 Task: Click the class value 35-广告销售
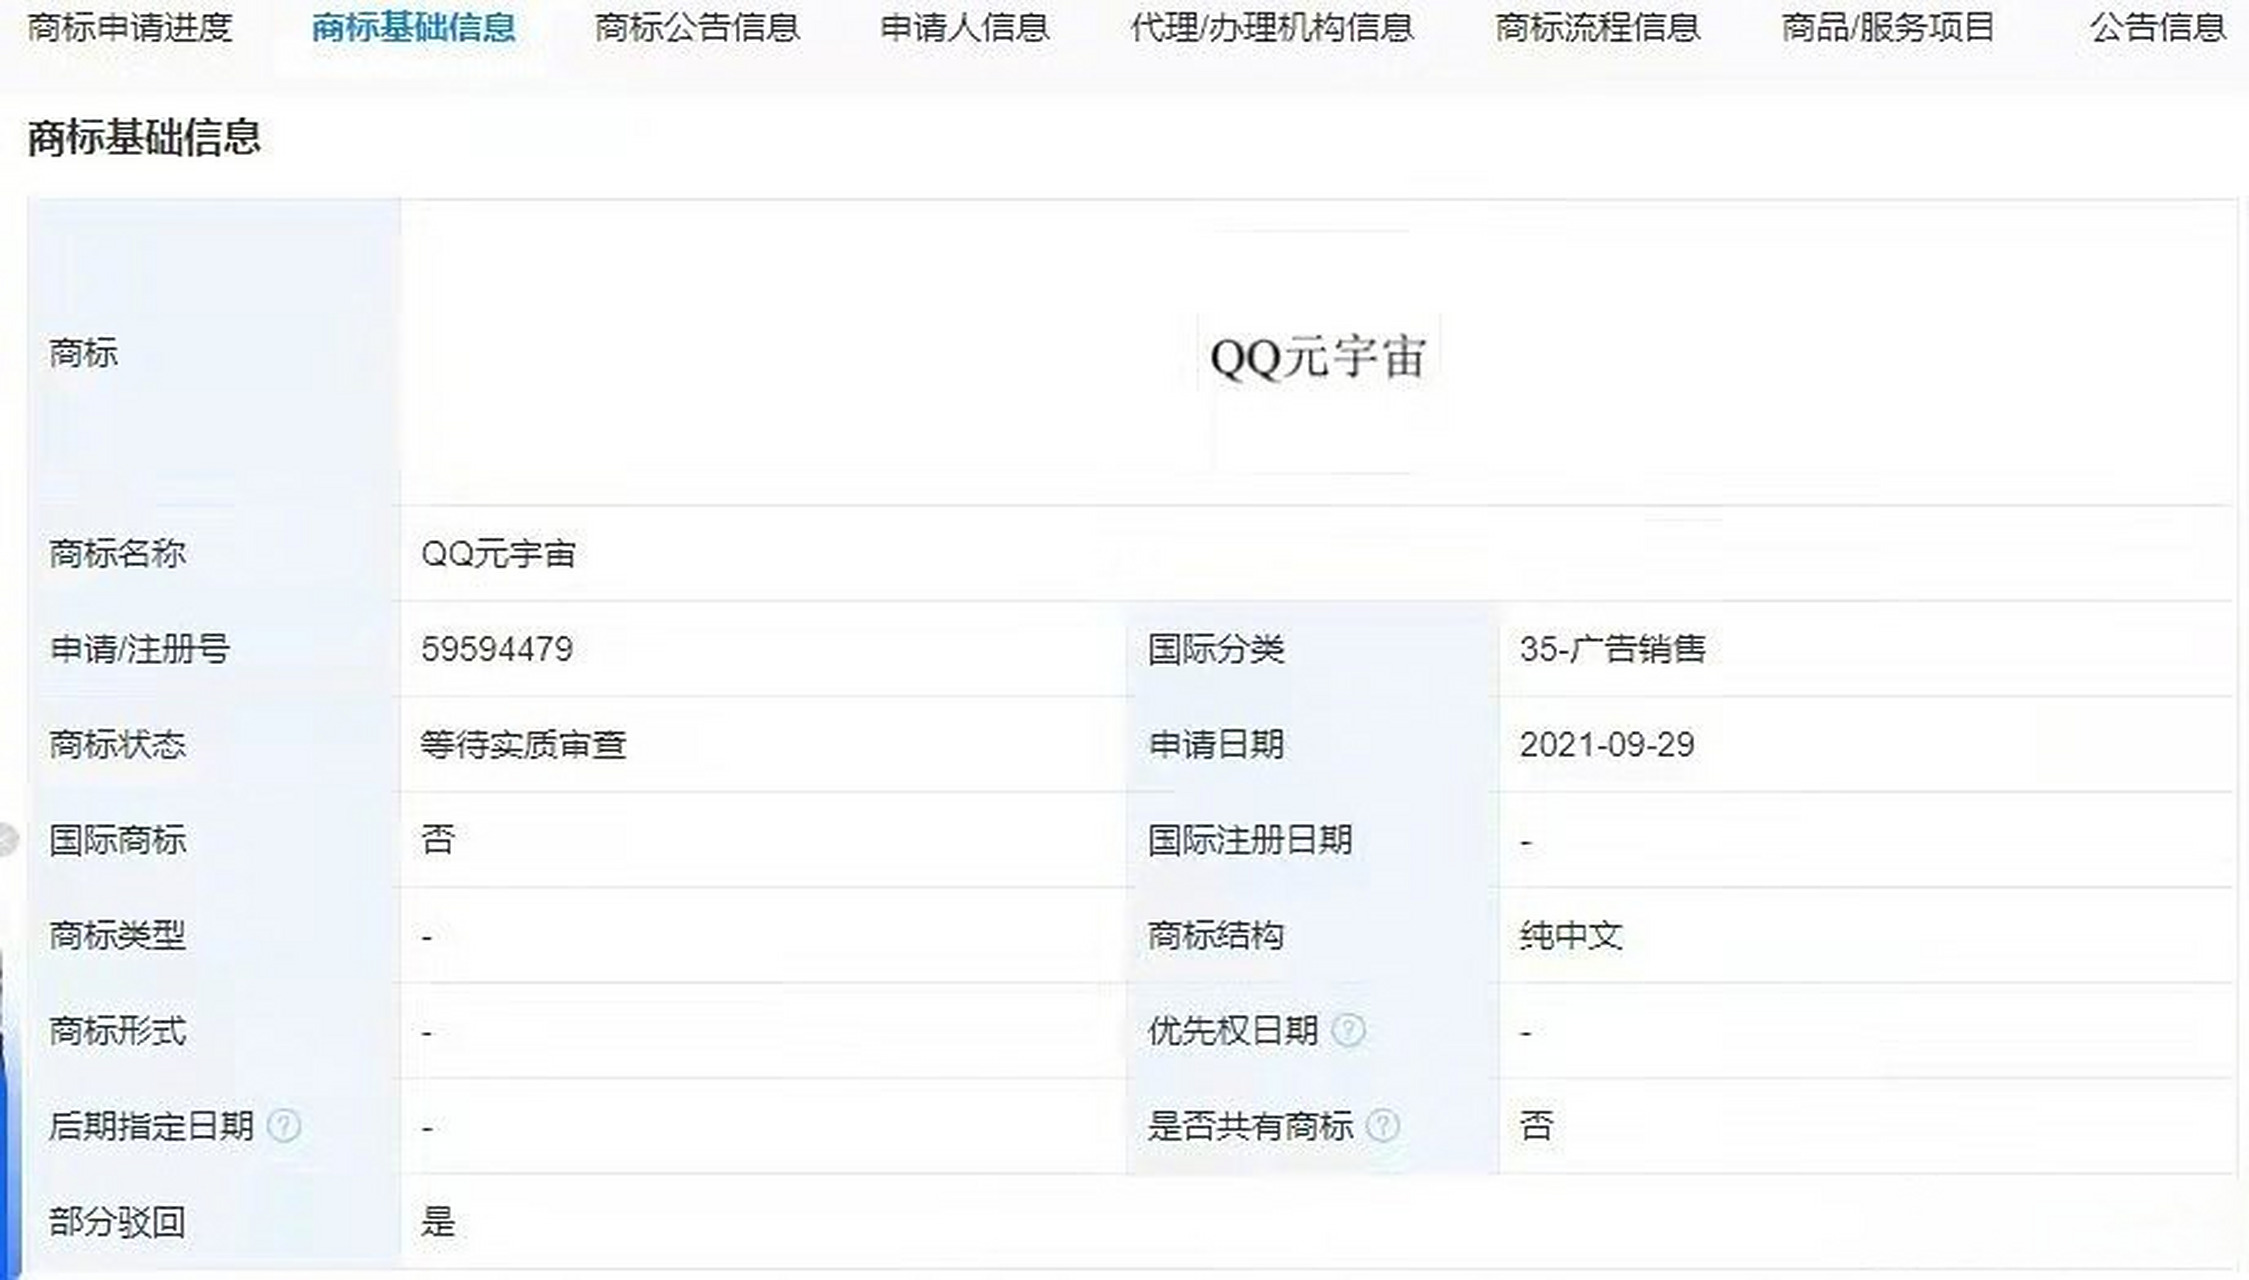[1612, 649]
